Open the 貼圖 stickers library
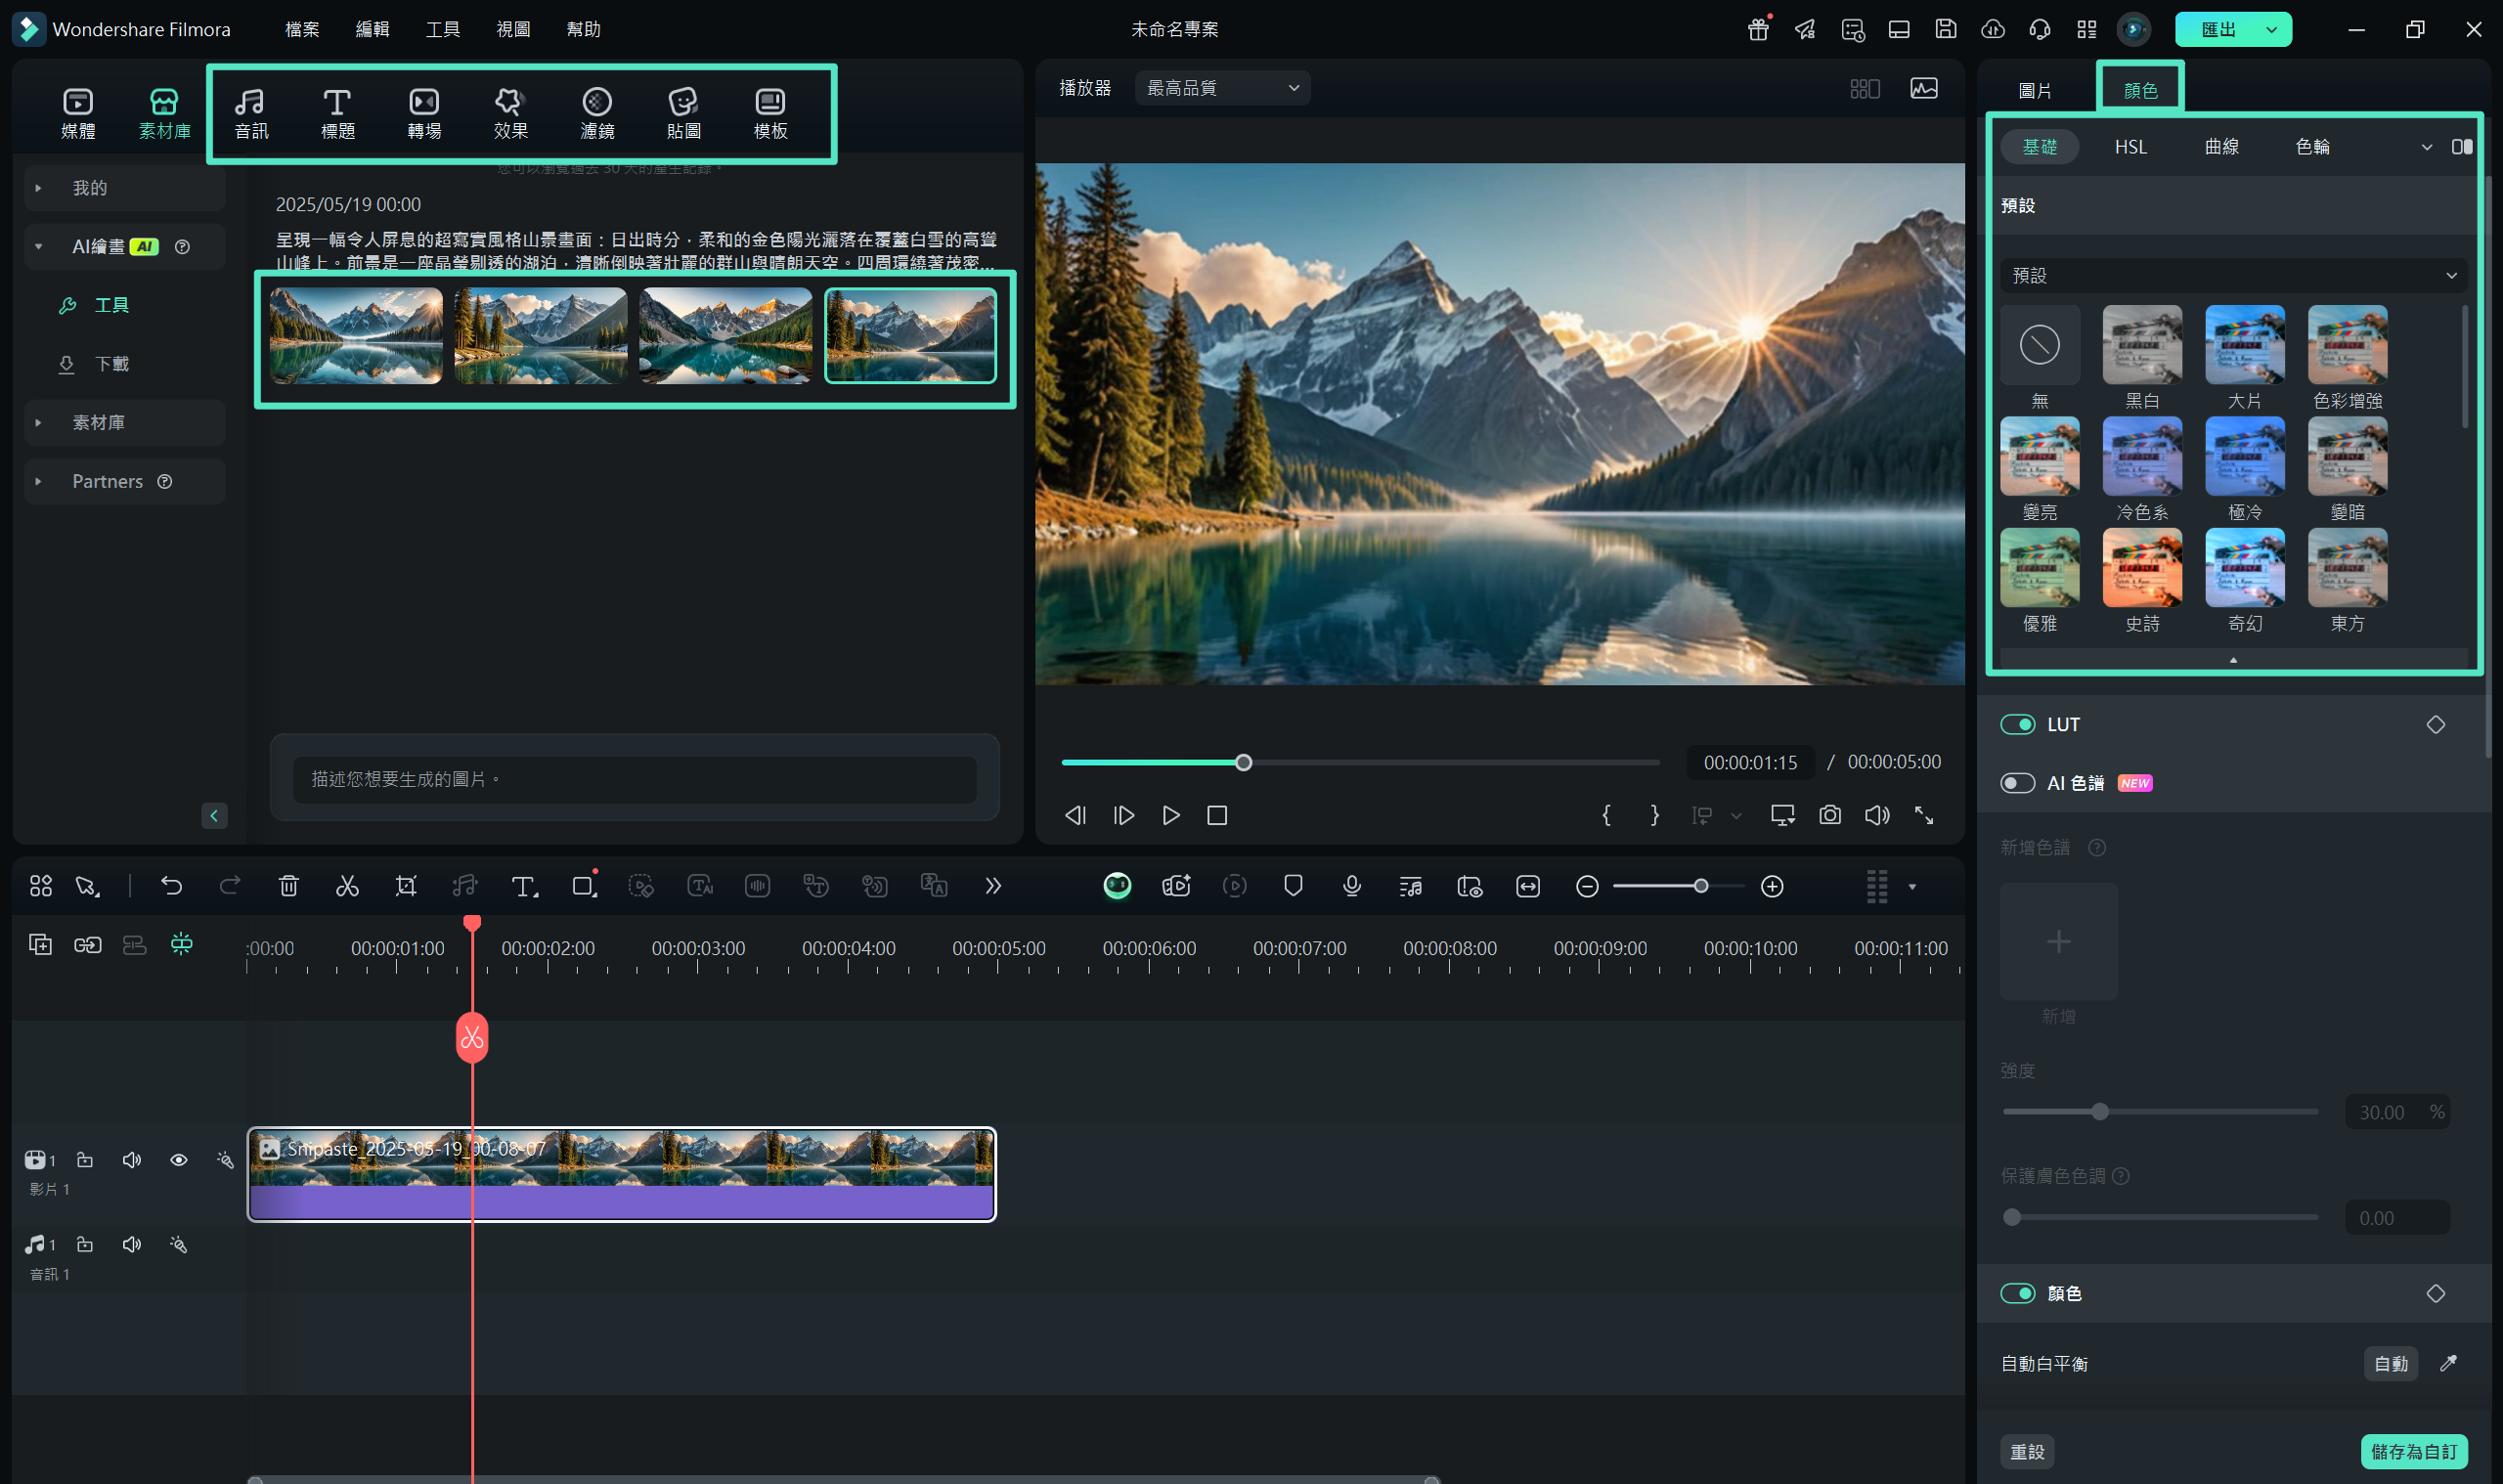Image resolution: width=2503 pixels, height=1484 pixels. click(683, 113)
